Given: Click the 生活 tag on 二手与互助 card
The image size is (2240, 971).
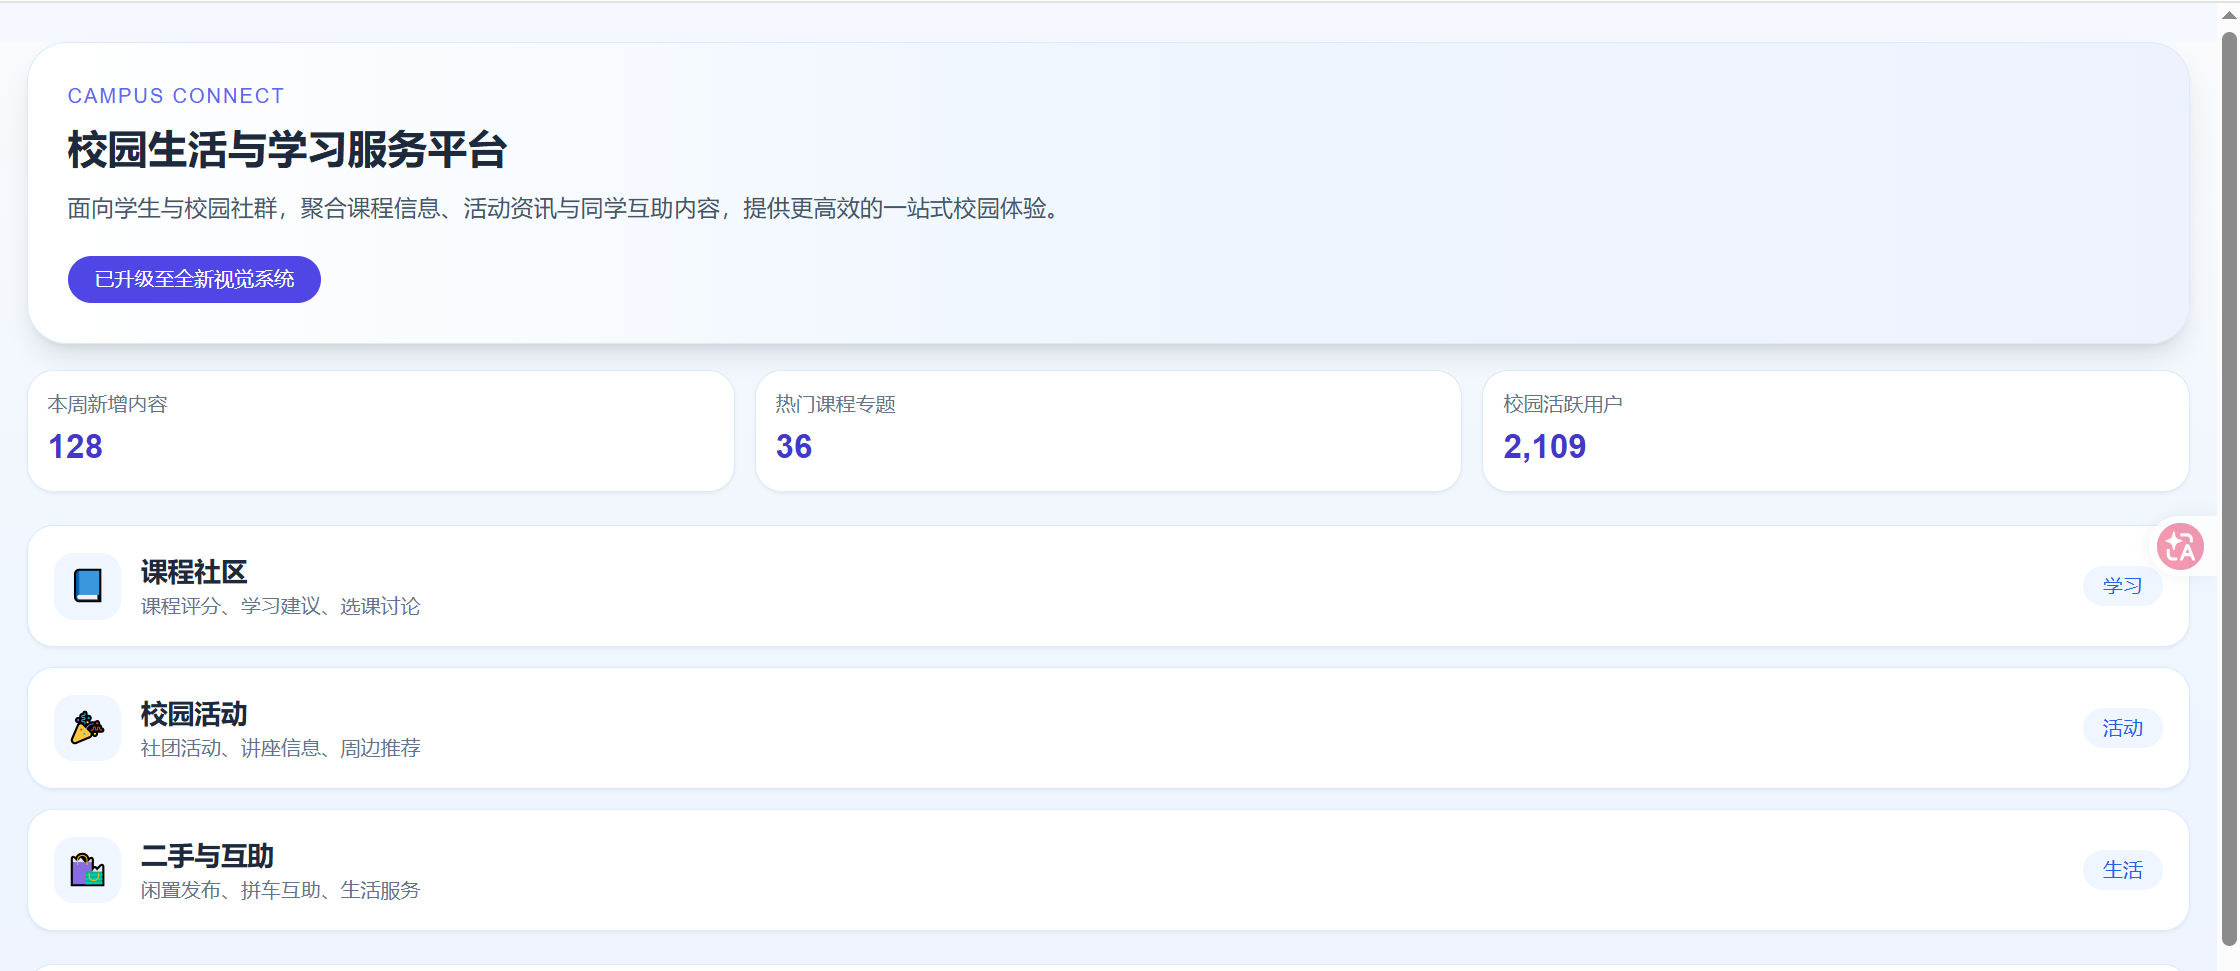Looking at the screenshot, I should pos(2122,870).
